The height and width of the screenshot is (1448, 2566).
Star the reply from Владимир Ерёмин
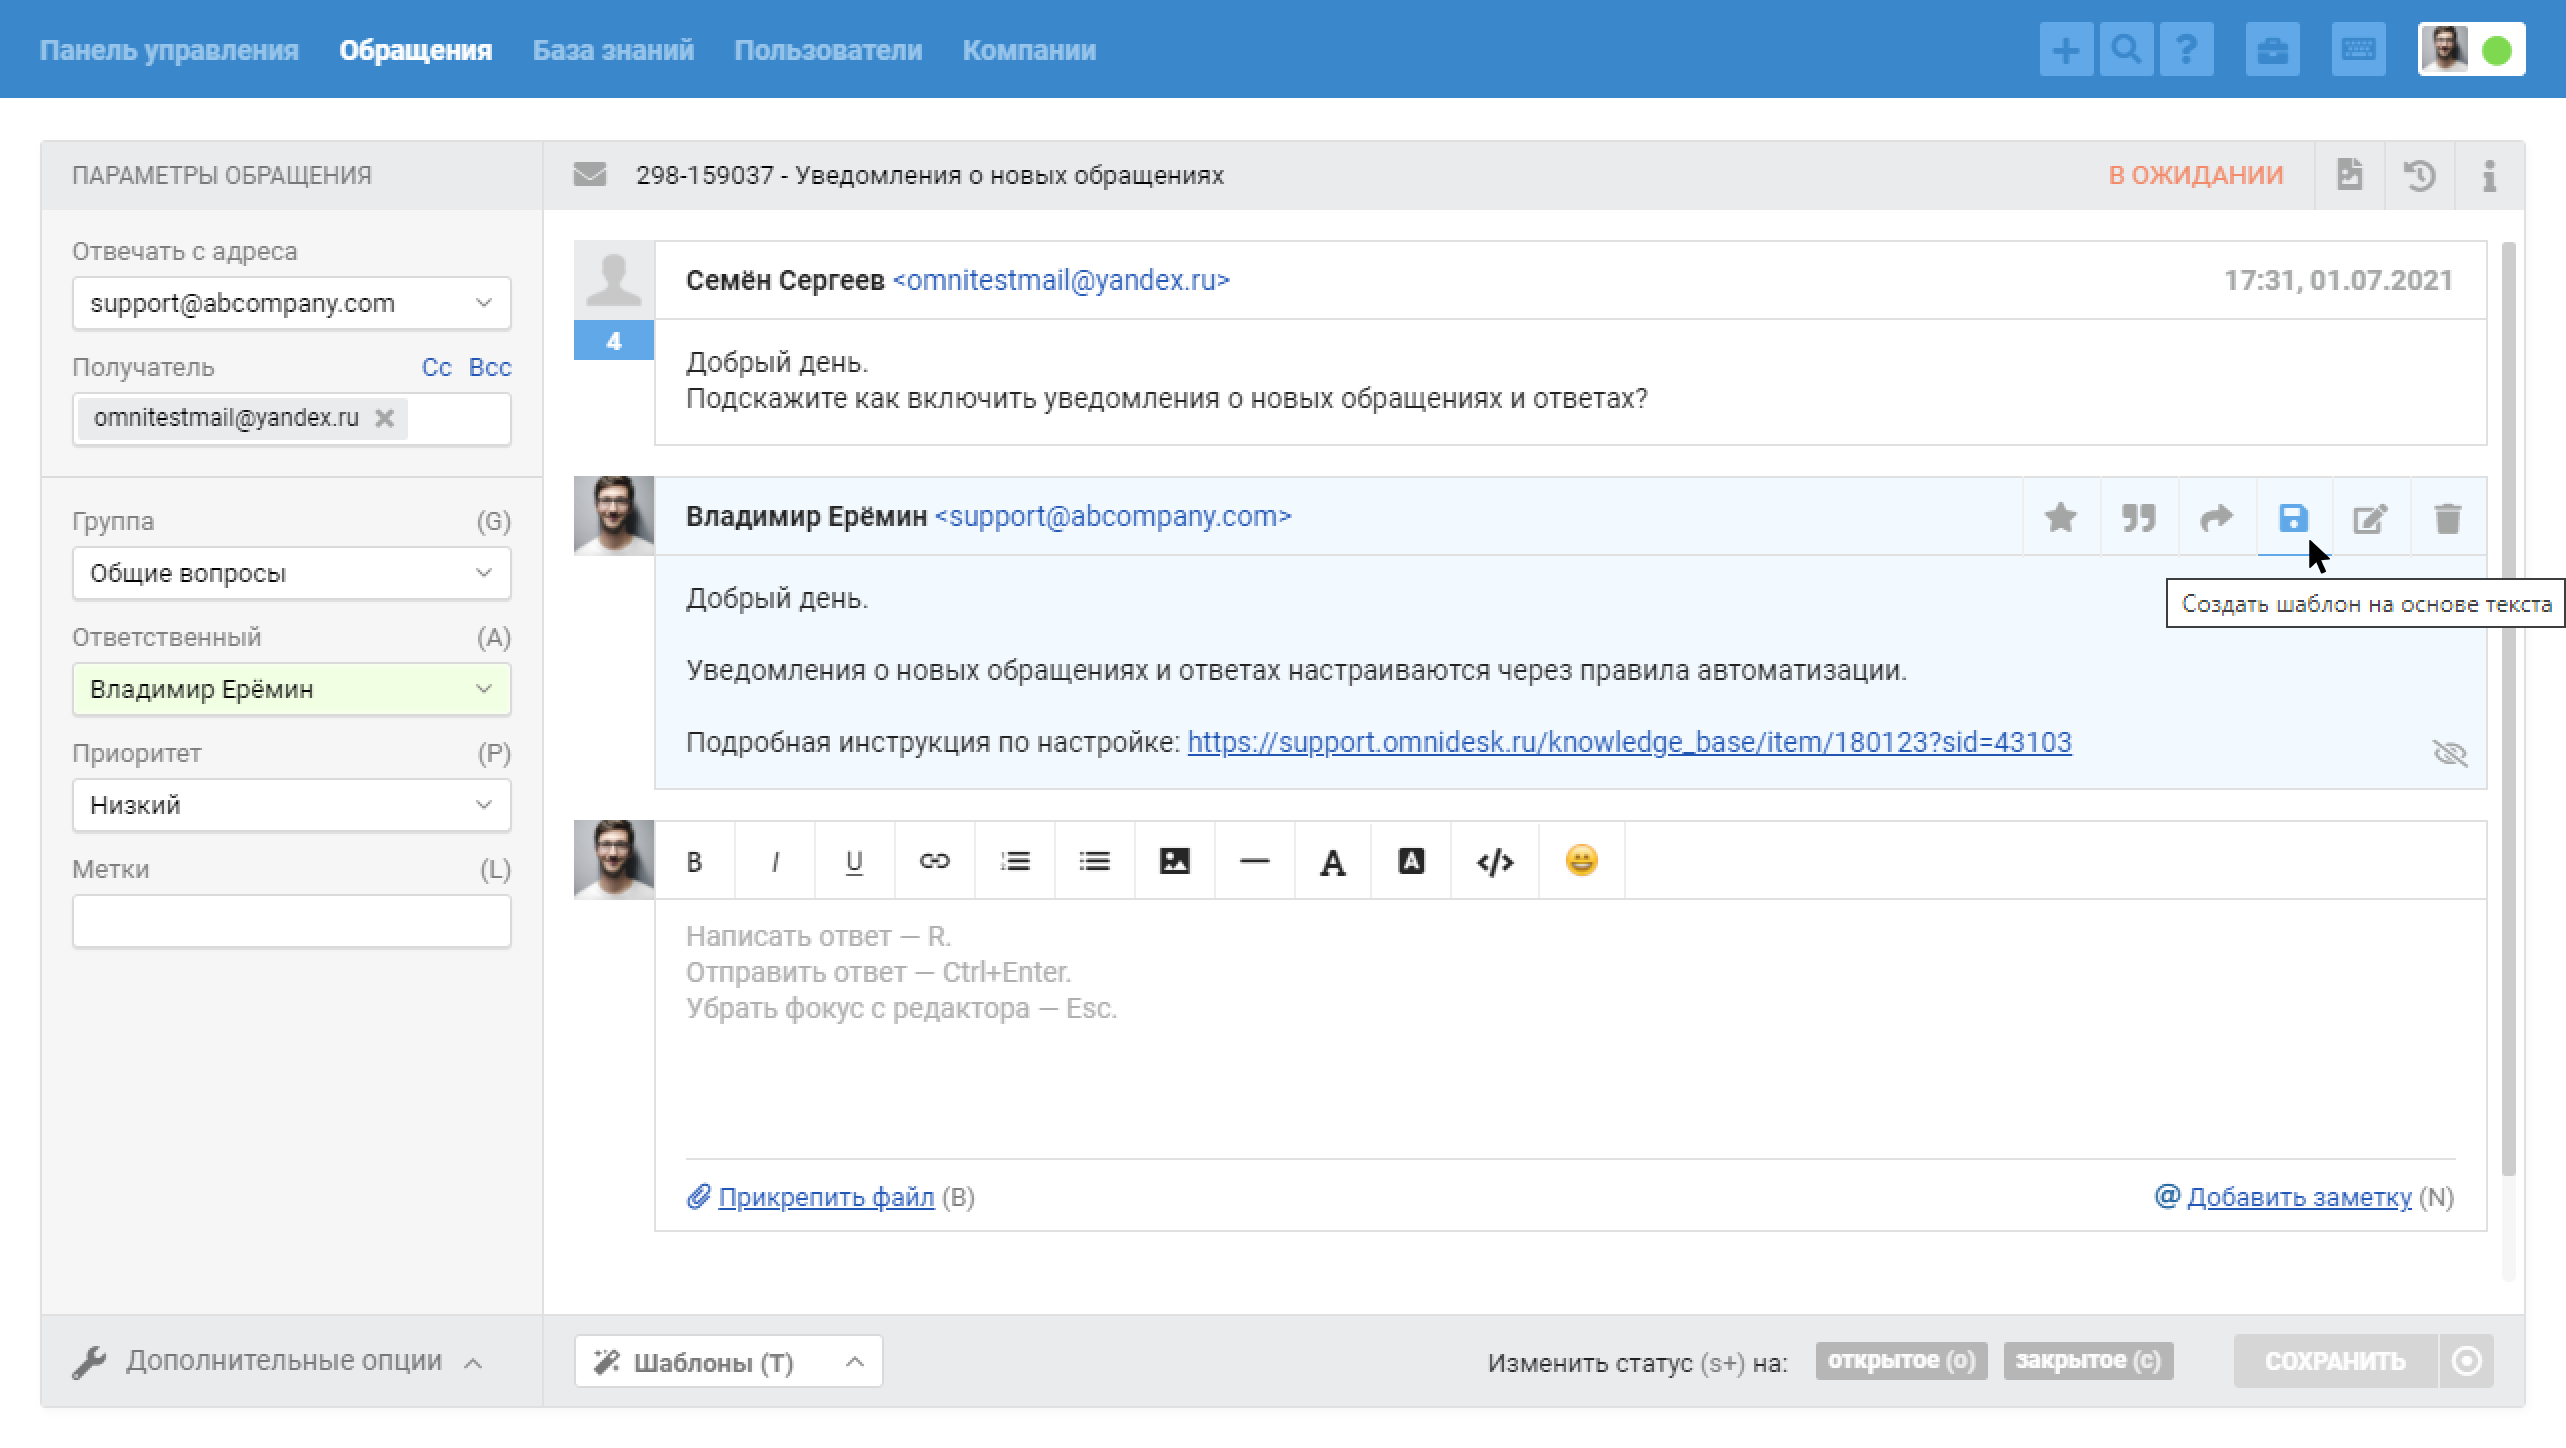[2060, 518]
